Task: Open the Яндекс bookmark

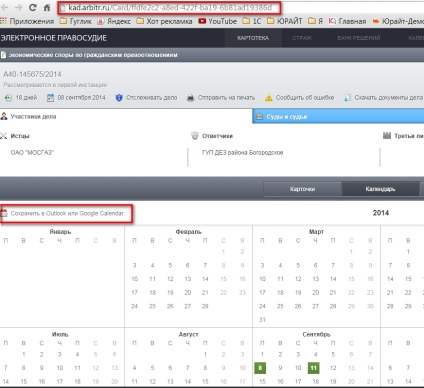Action: pyautogui.click(x=114, y=21)
